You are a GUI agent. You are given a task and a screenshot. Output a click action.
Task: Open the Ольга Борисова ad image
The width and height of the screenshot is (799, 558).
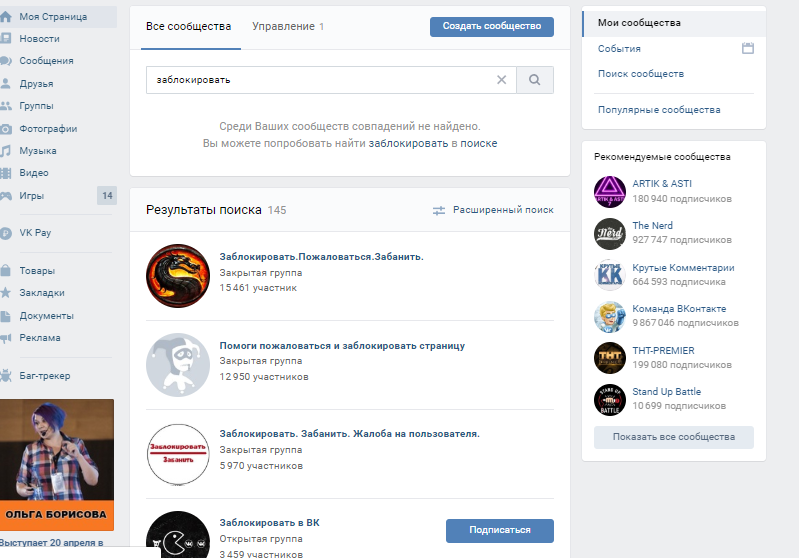tap(57, 465)
